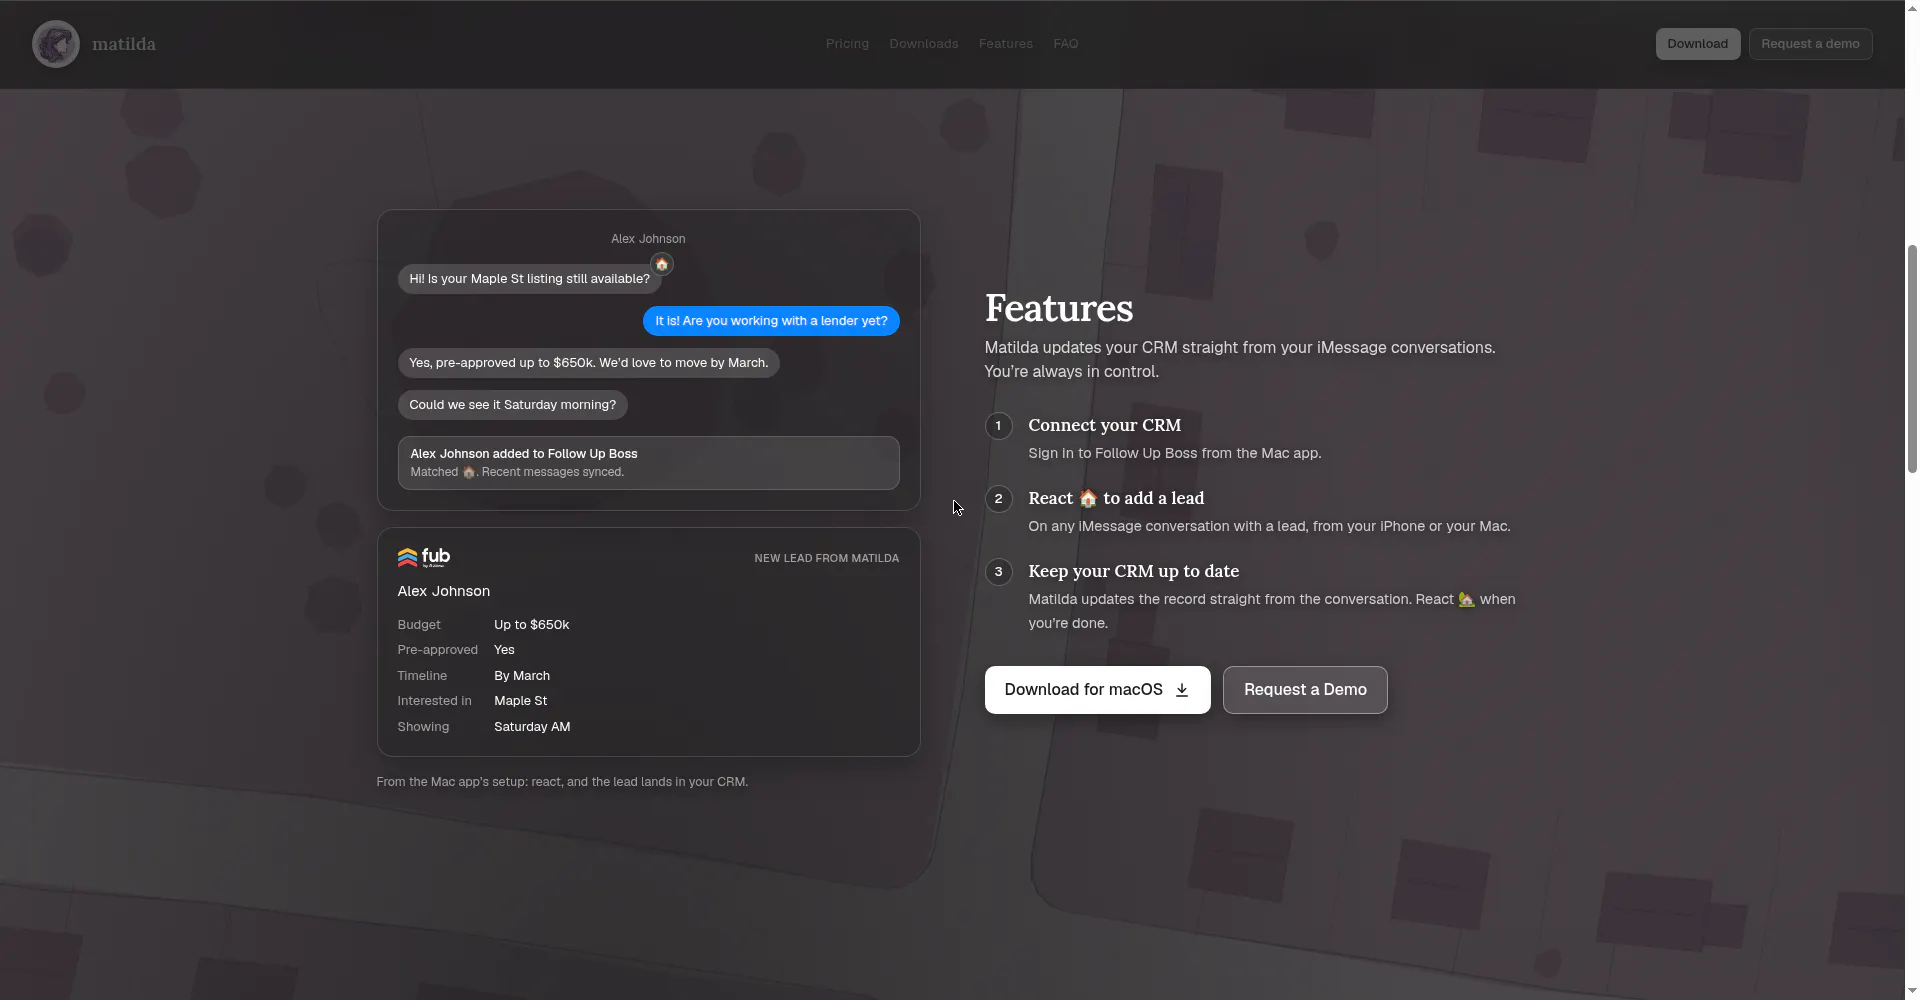Click the Pre-approved value 'Yes'
Image resolution: width=1920 pixels, height=1000 pixels.
click(x=504, y=650)
